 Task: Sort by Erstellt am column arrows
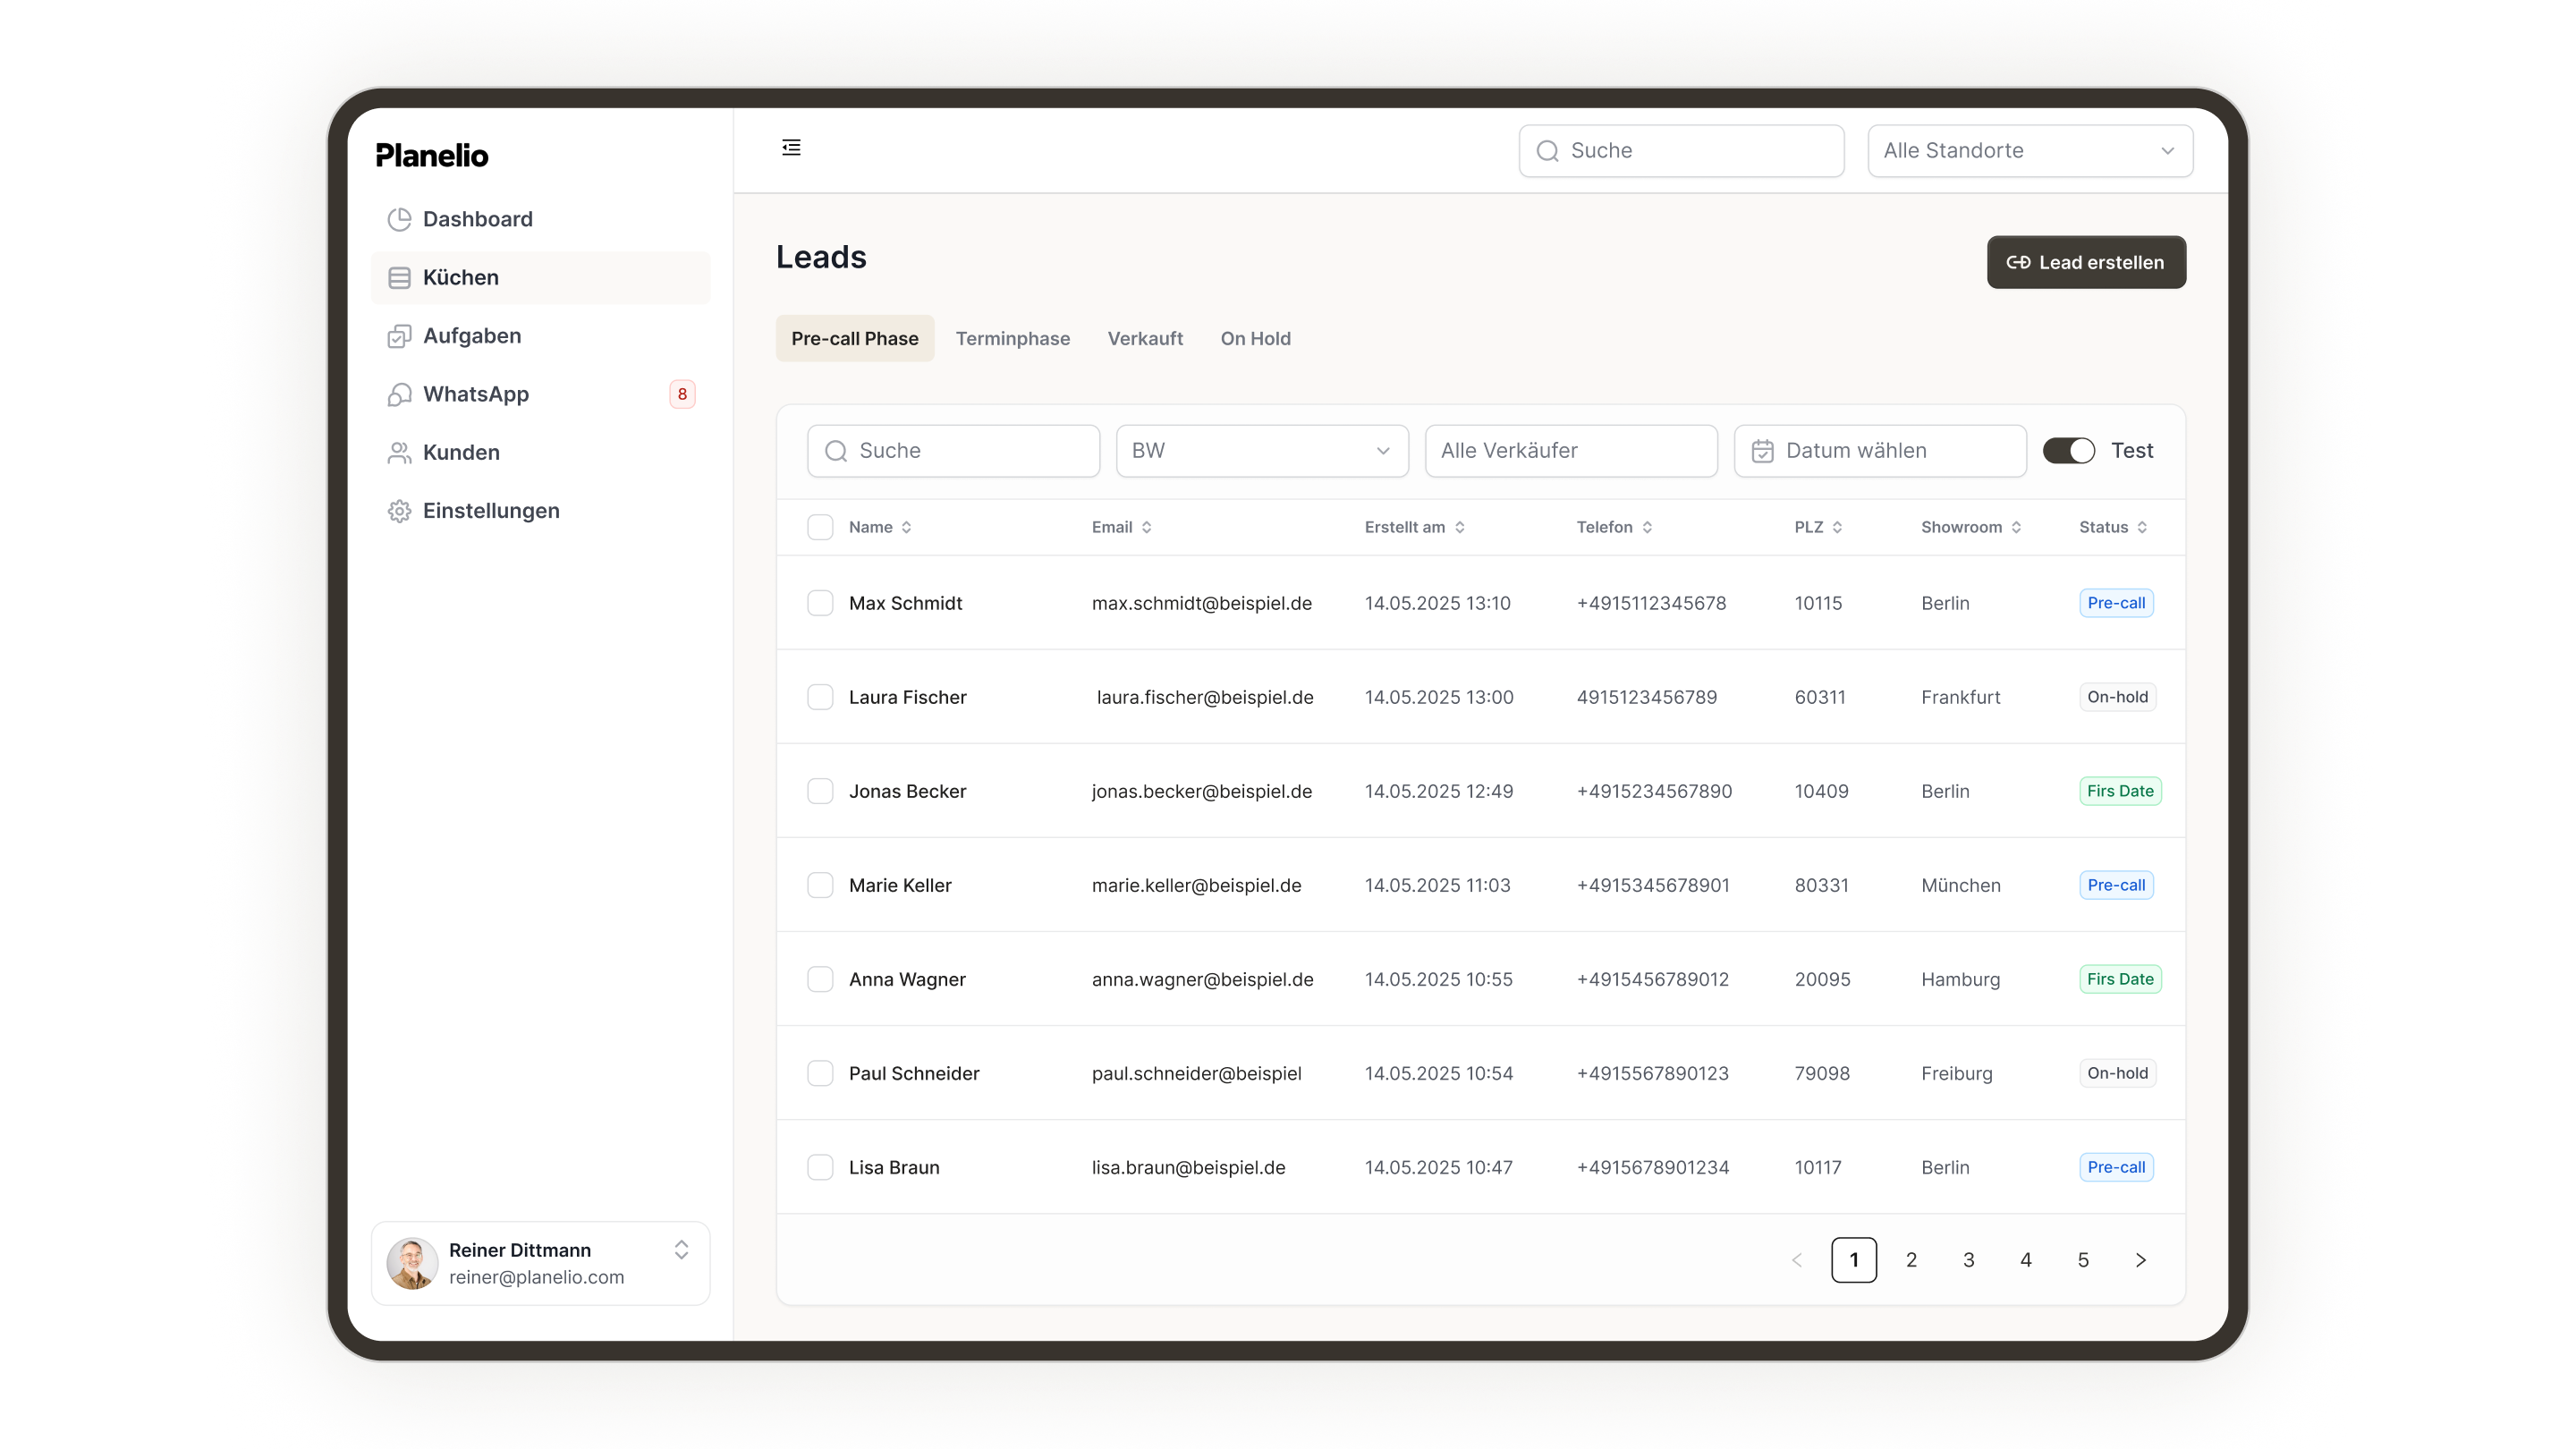click(x=1460, y=527)
